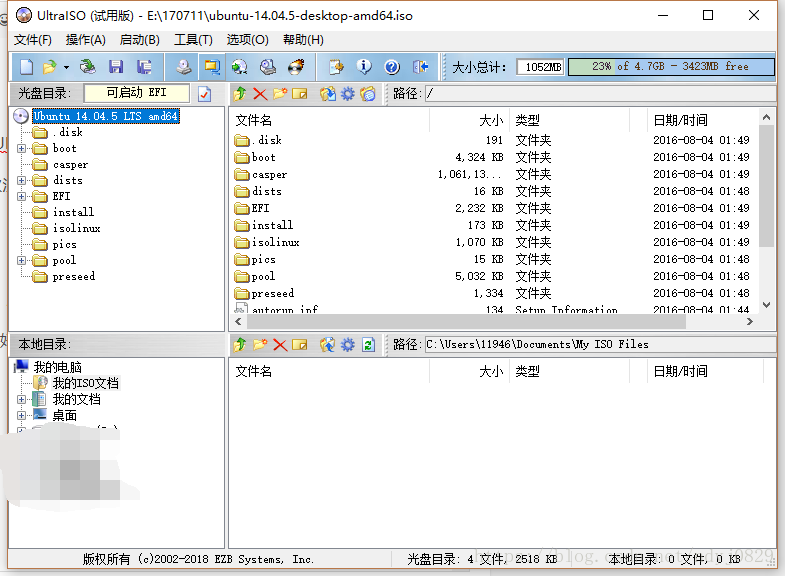This screenshot has width=785, height=576.
Task: Open ISO properties info icon
Action: pos(364,67)
